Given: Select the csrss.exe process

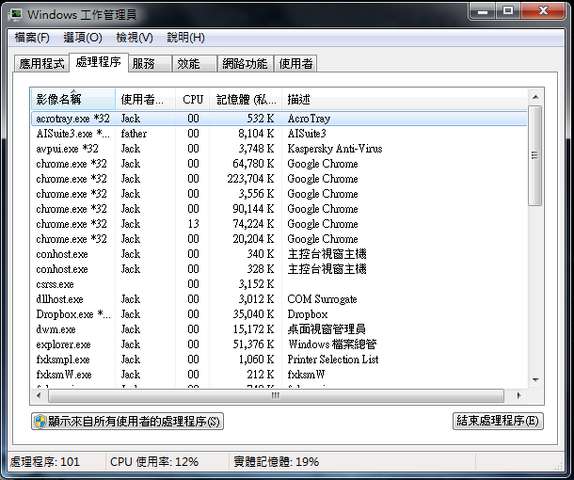Looking at the screenshot, I should [x=279, y=284].
